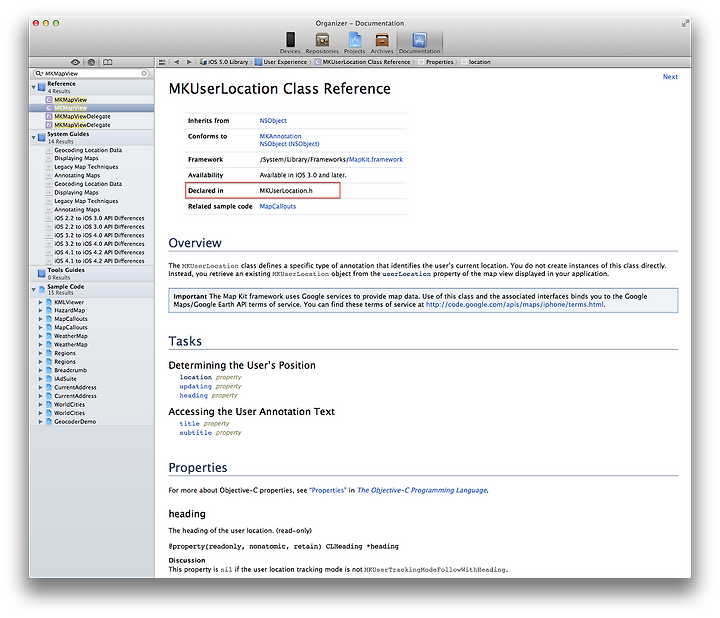Image resolution: width=720 pixels, height=618 pixels.
Task: Open first Displaying Maps guide
Action: point(76,158)
